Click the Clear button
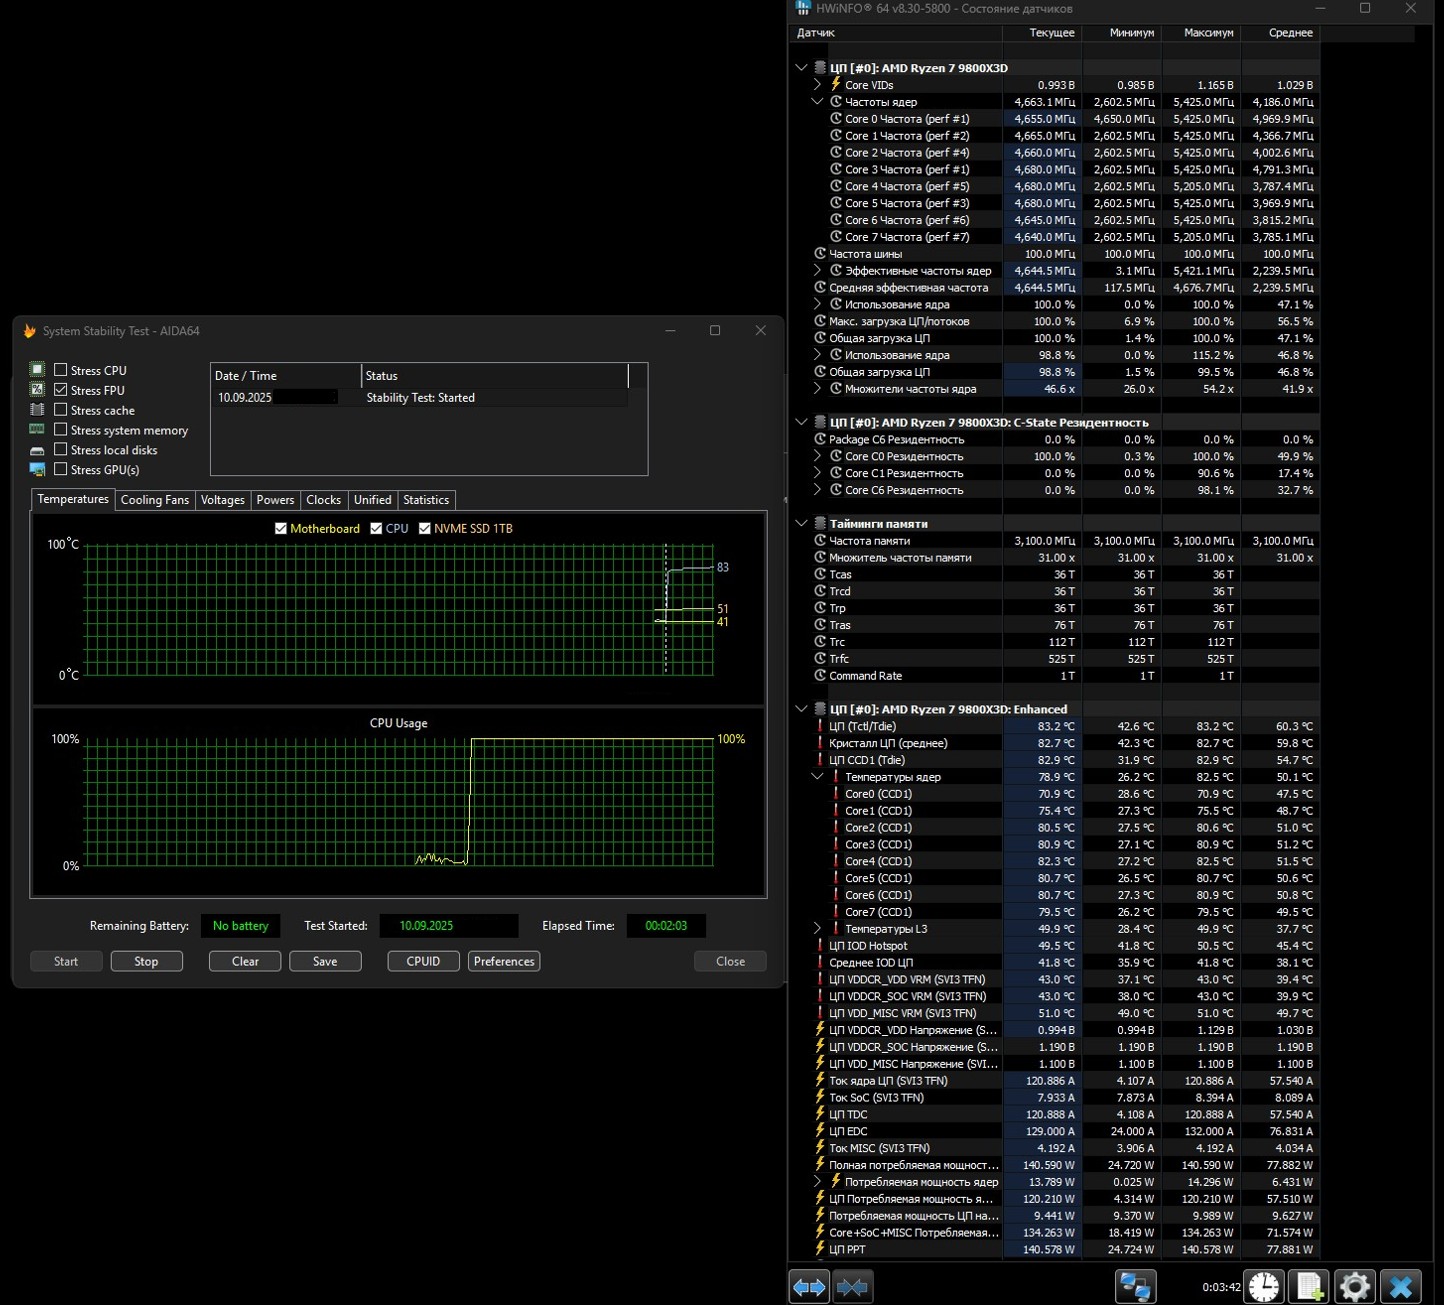Screen dimensions: 1444x1305 (245, 961)
